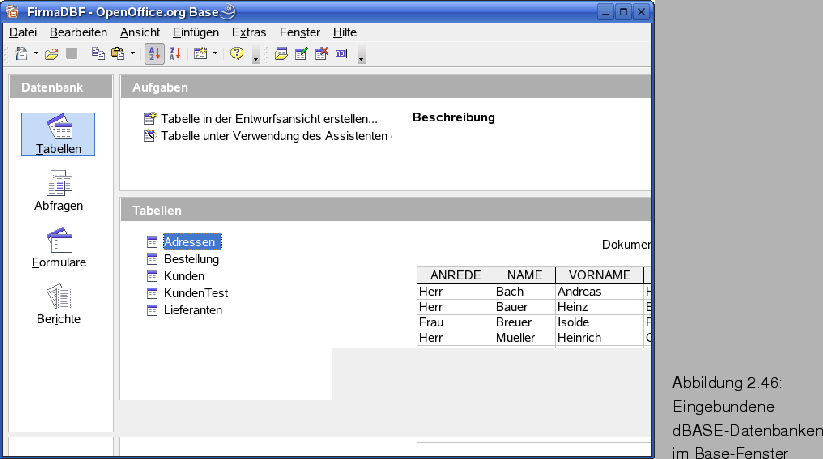
Task: Select Formulare in Datenbank sidebar
Action: (59, 247)
